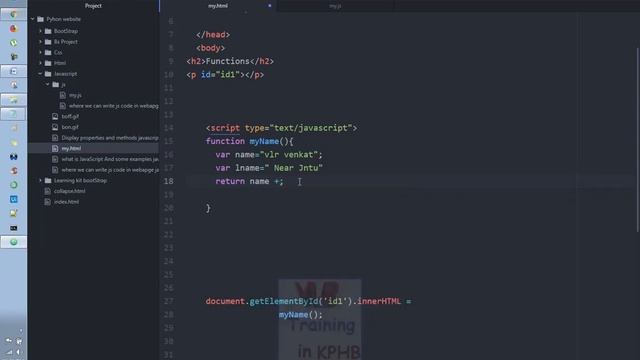Select the Learning kit bootStrap folder name
This screenshot has width=640, height=360.
tap(80, 180)
